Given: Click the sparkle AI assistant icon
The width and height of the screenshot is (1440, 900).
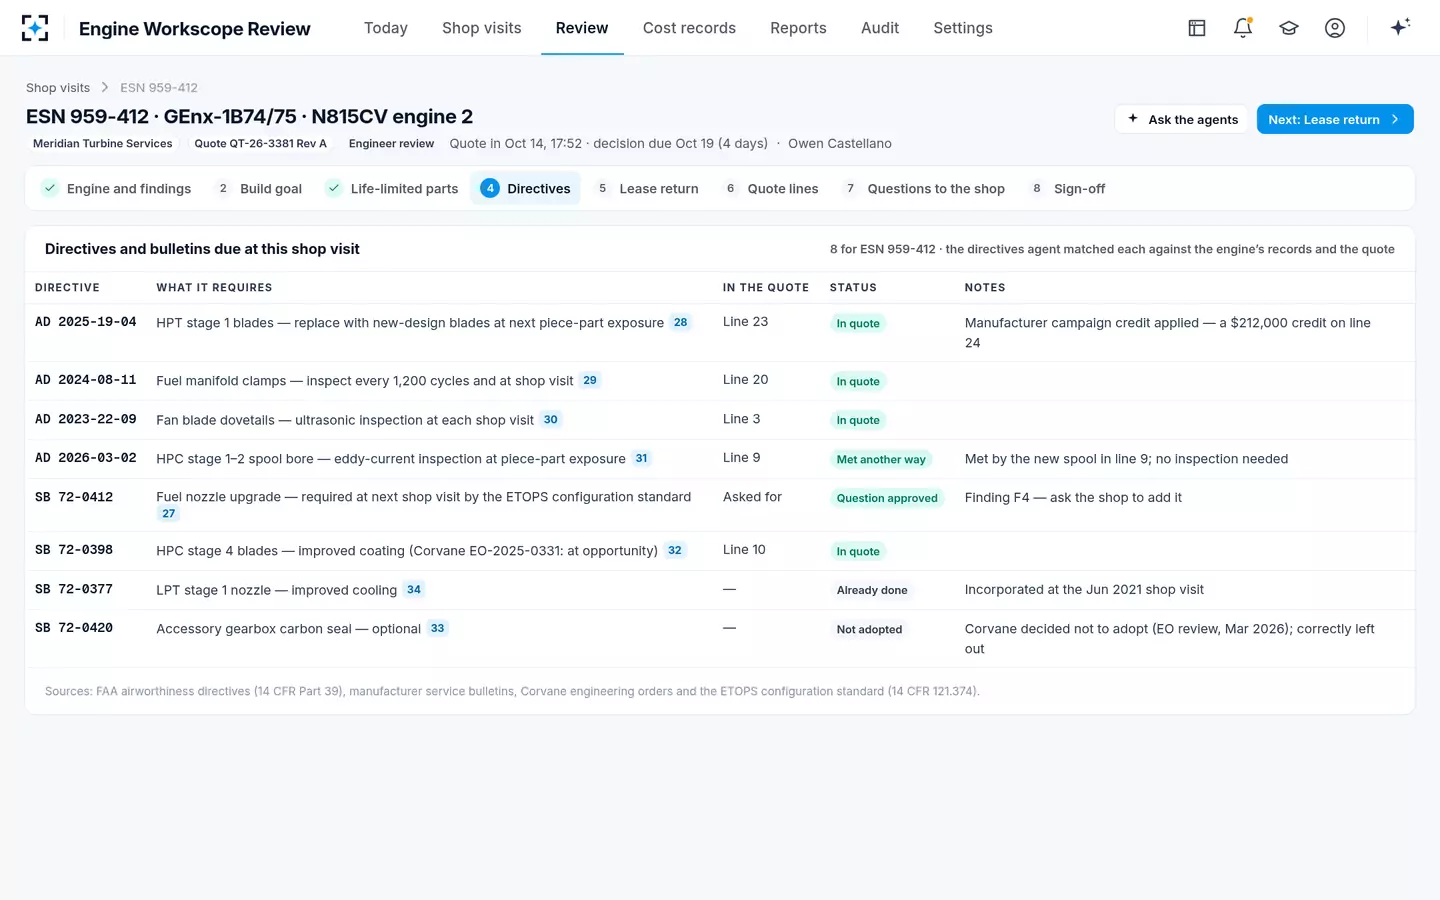Looking at the screenshot, I should 1400,27.
